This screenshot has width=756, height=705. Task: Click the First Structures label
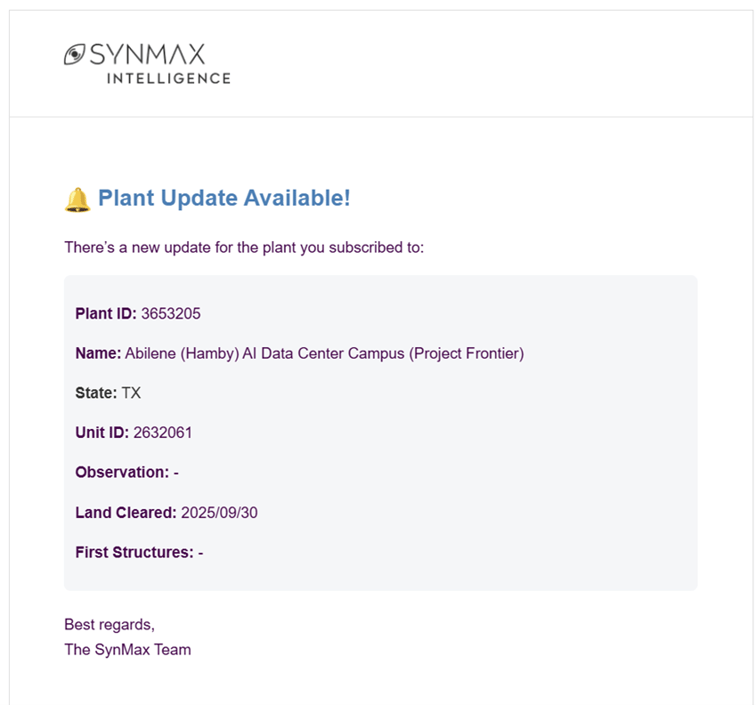134,551
